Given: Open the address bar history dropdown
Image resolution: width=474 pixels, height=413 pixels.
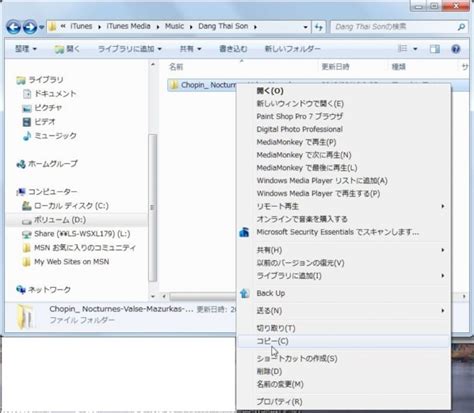Looking at the screenshot, I should click(306, 27).
